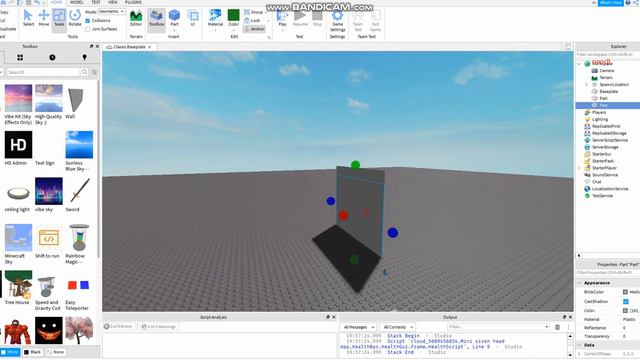
Task: Open the Toolbox filter options icon
Action: tap(94, 72)
